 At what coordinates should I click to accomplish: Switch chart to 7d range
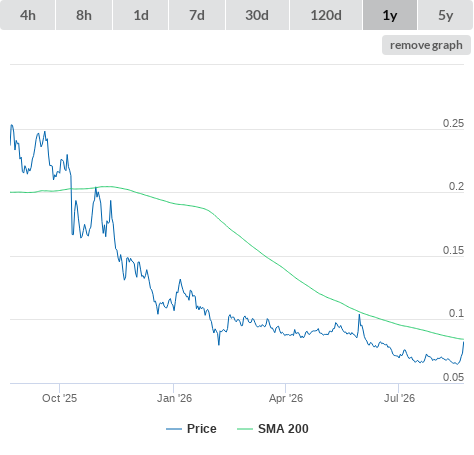[x=197, y=15]
